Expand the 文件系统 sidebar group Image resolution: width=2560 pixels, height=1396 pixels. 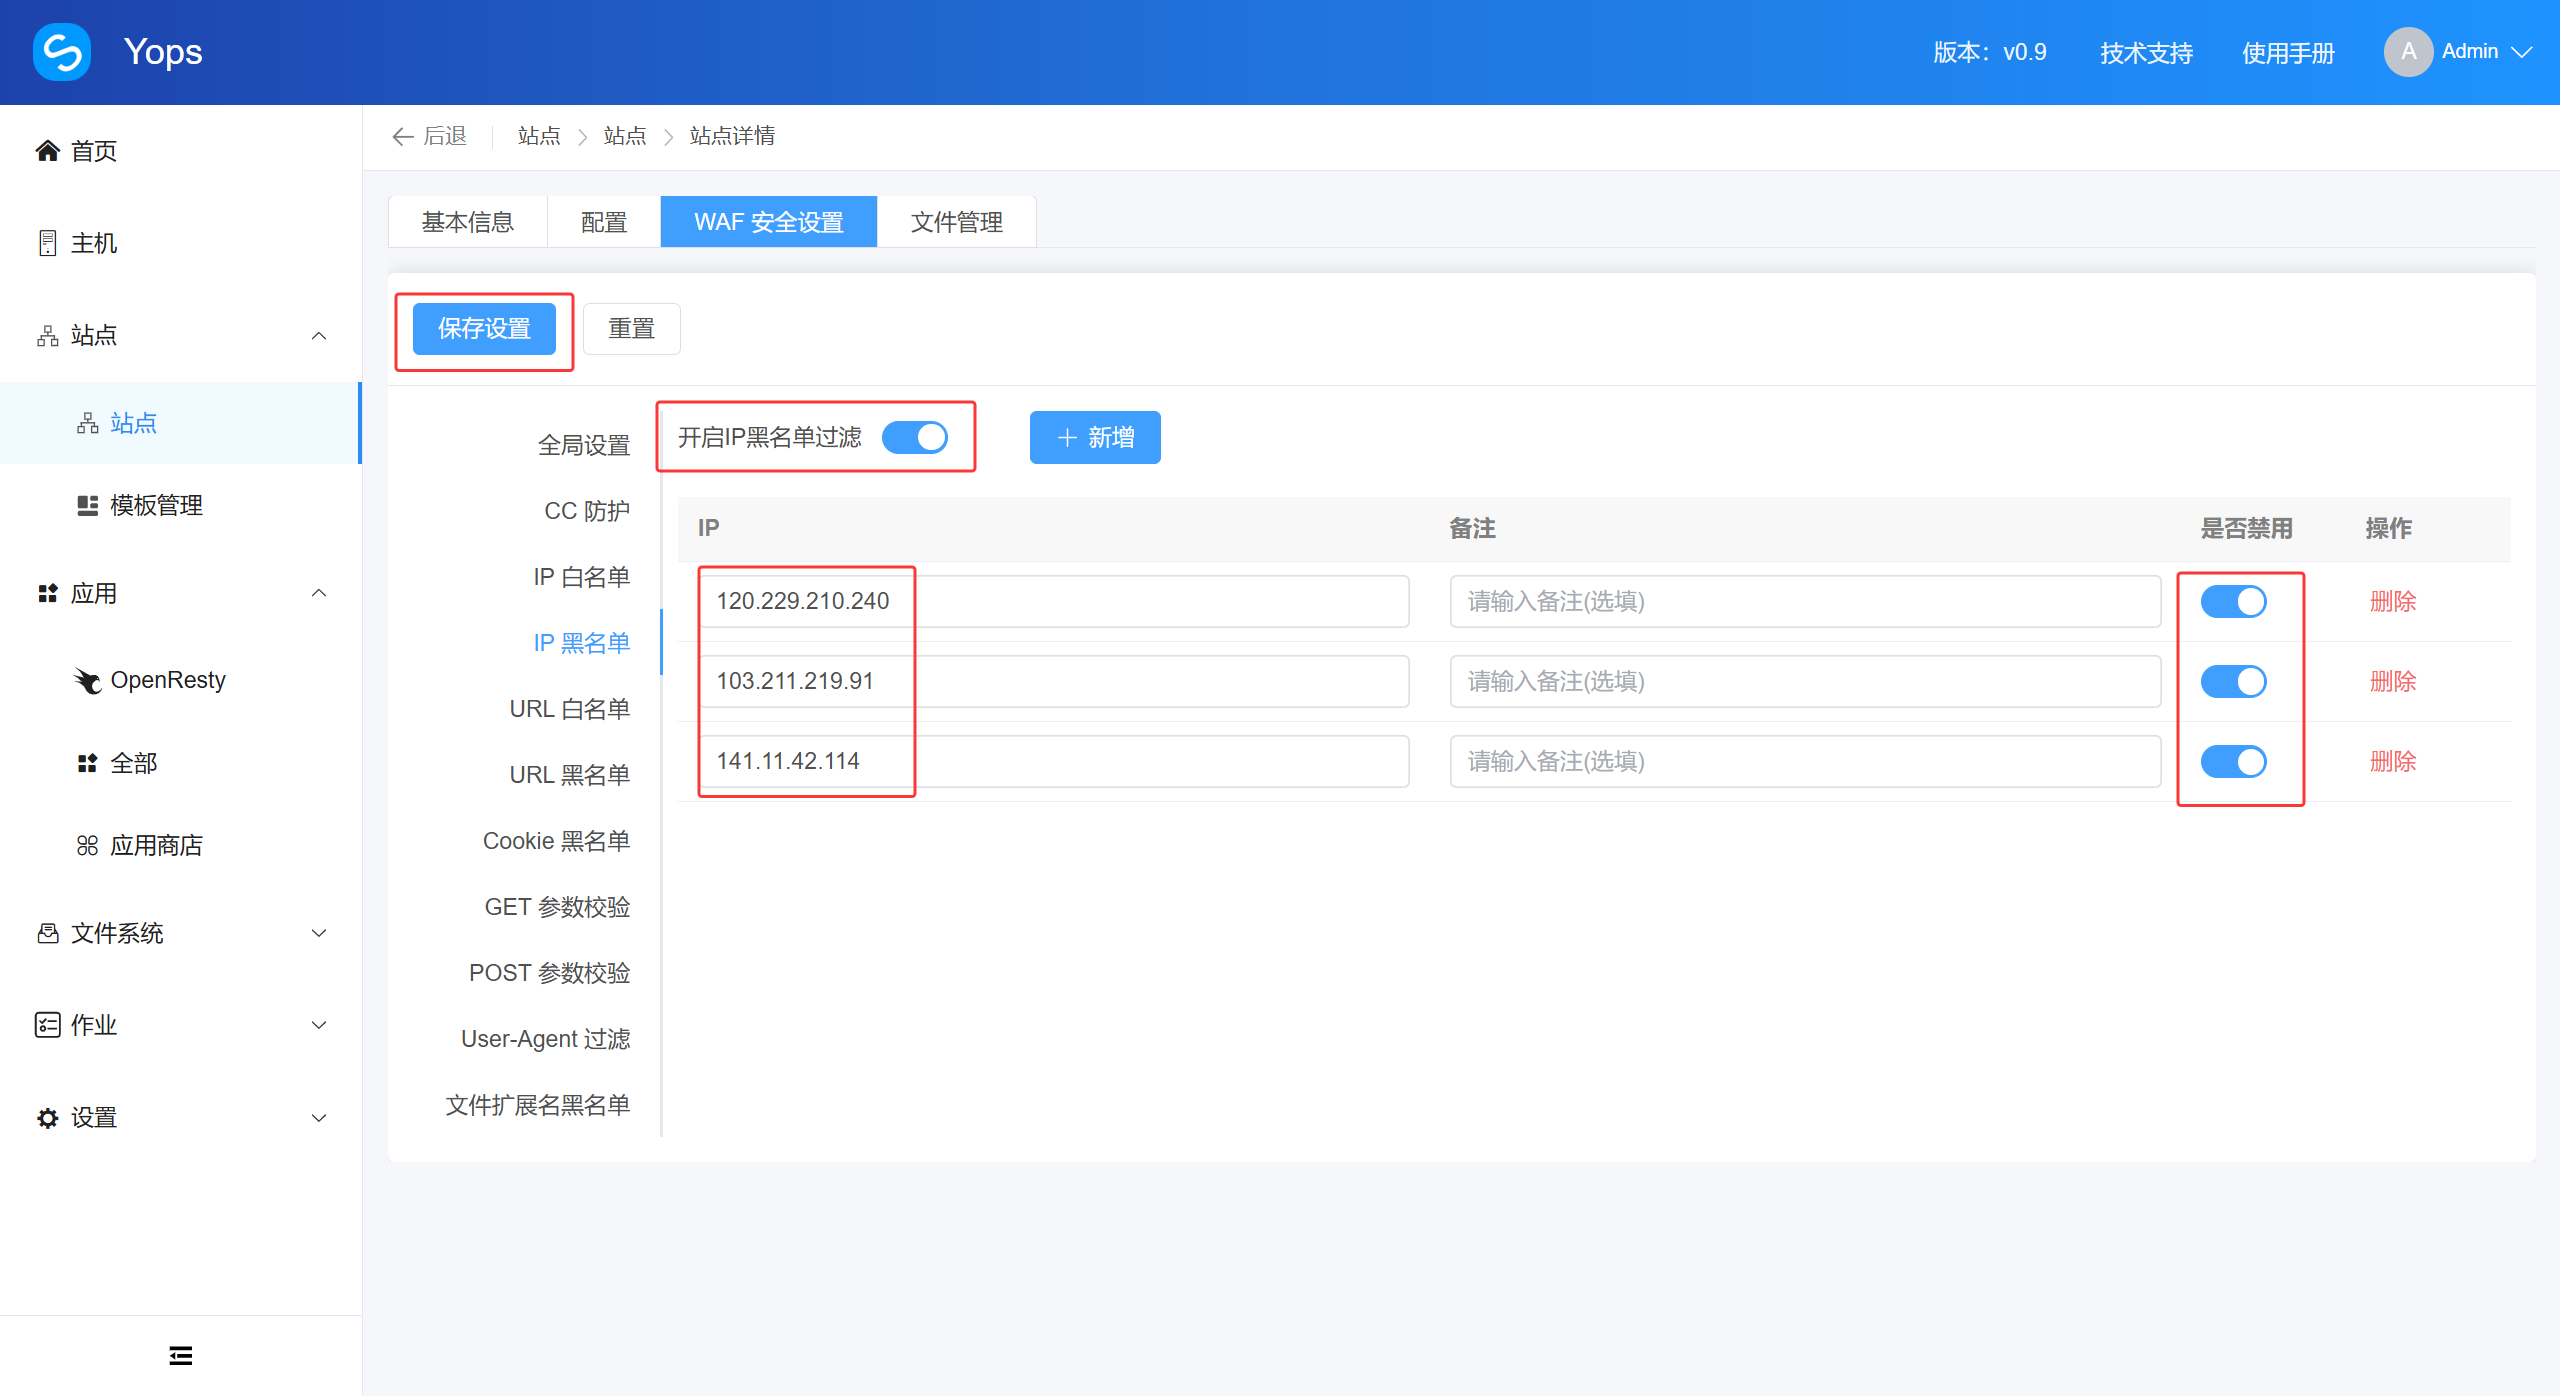319,933
